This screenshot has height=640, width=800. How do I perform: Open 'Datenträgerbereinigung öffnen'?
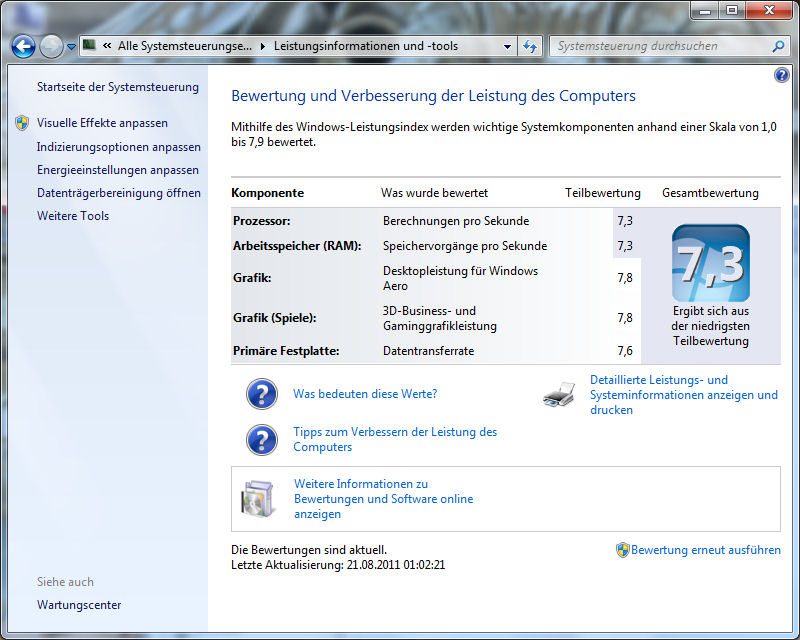click(119, 193)
